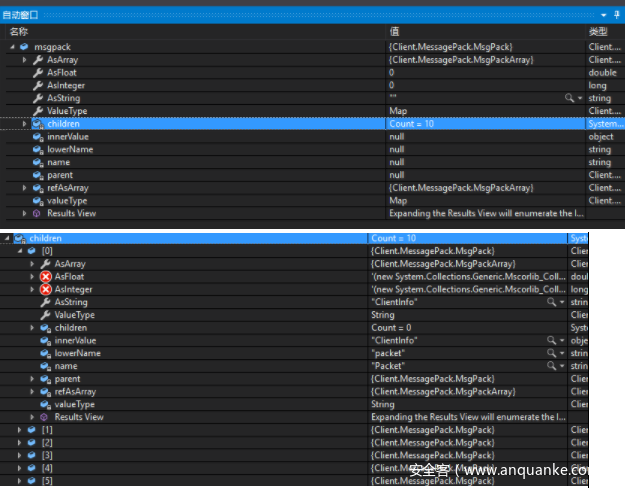Click magnifier icon on name "Packet" row
Image resolution: width=625 pixels, height=489 pixels.
click(549, 366)
